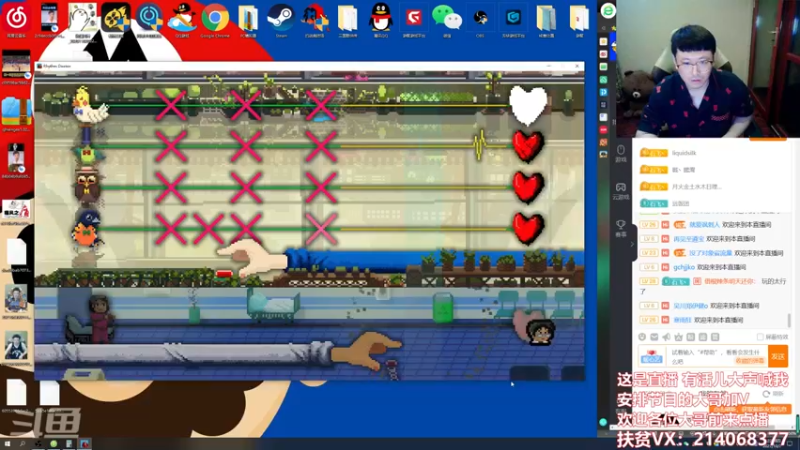800x450 pixels.
Task: Click the chat message input field
Action: [x=717, y=356]
